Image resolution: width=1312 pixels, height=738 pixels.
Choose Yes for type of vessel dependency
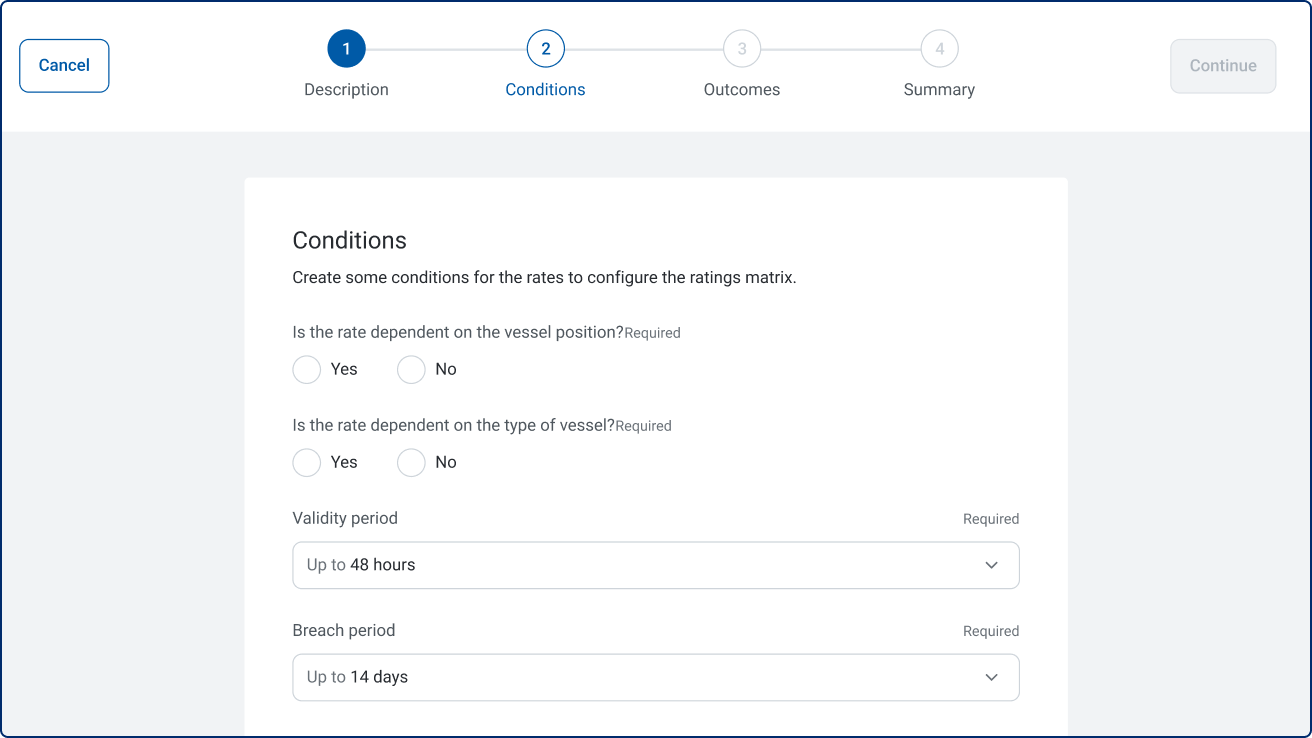coord(307,463)
